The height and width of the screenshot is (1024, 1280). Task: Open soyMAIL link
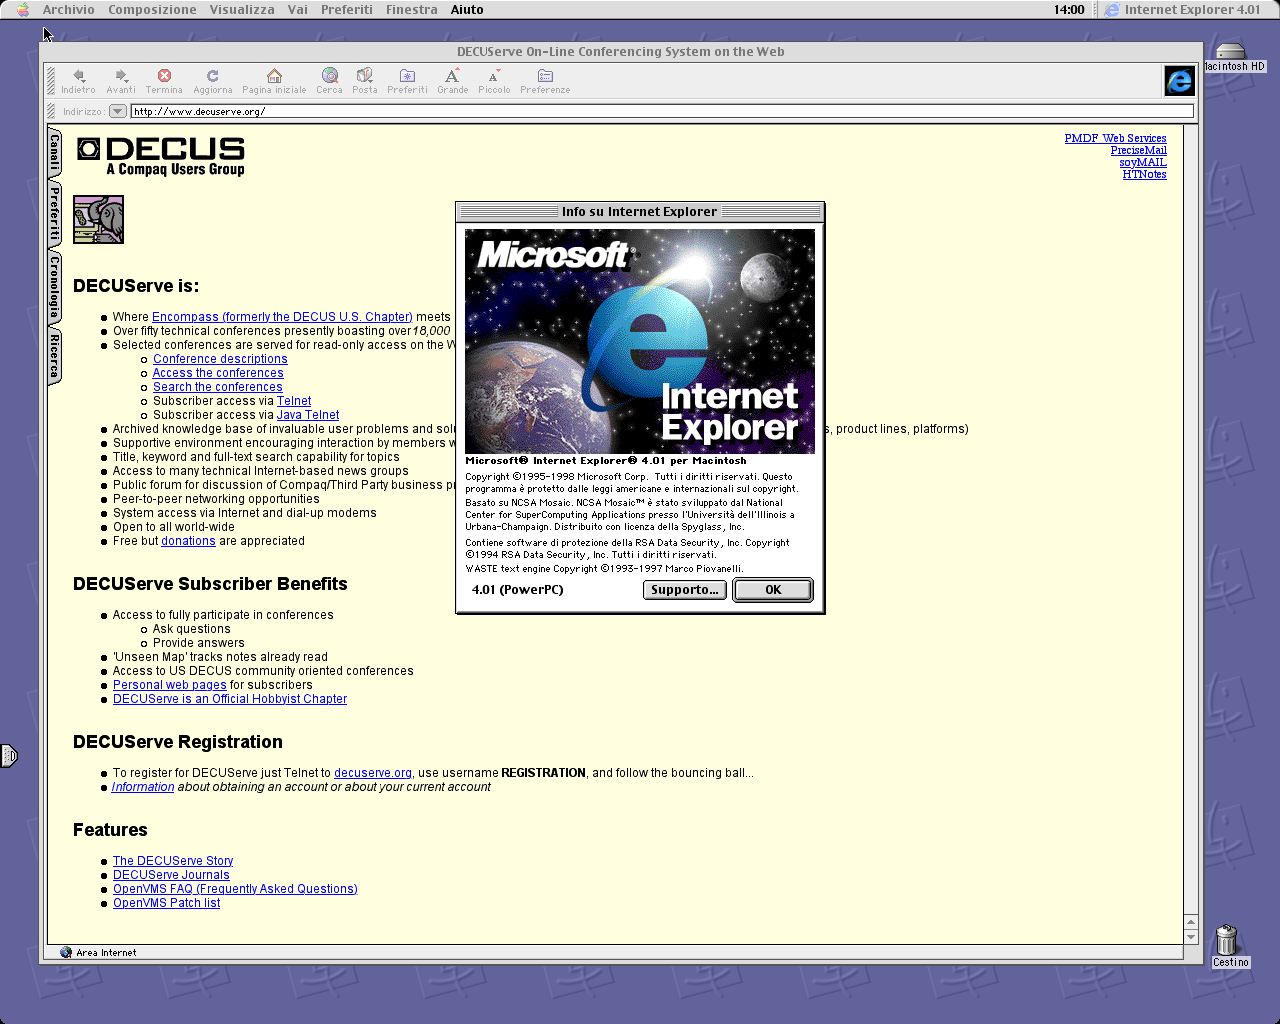point(1142,162)
